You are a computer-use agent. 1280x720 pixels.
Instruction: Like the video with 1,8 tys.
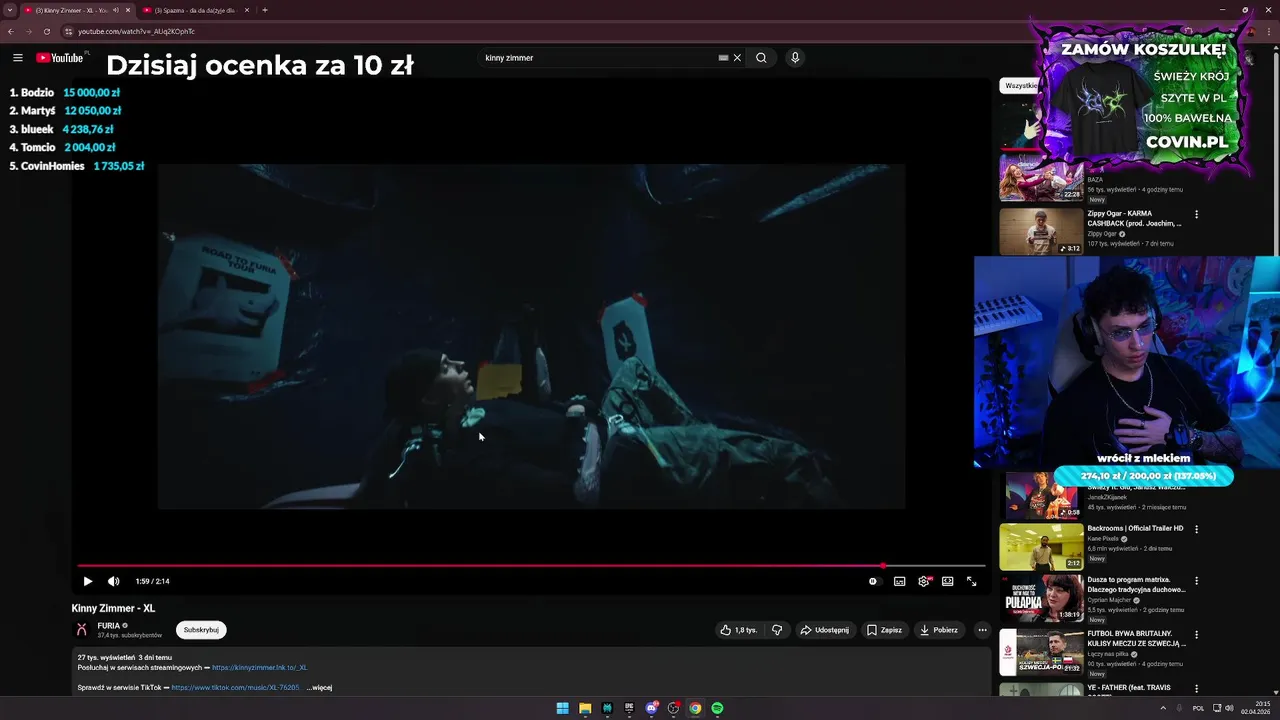[739, 630]
